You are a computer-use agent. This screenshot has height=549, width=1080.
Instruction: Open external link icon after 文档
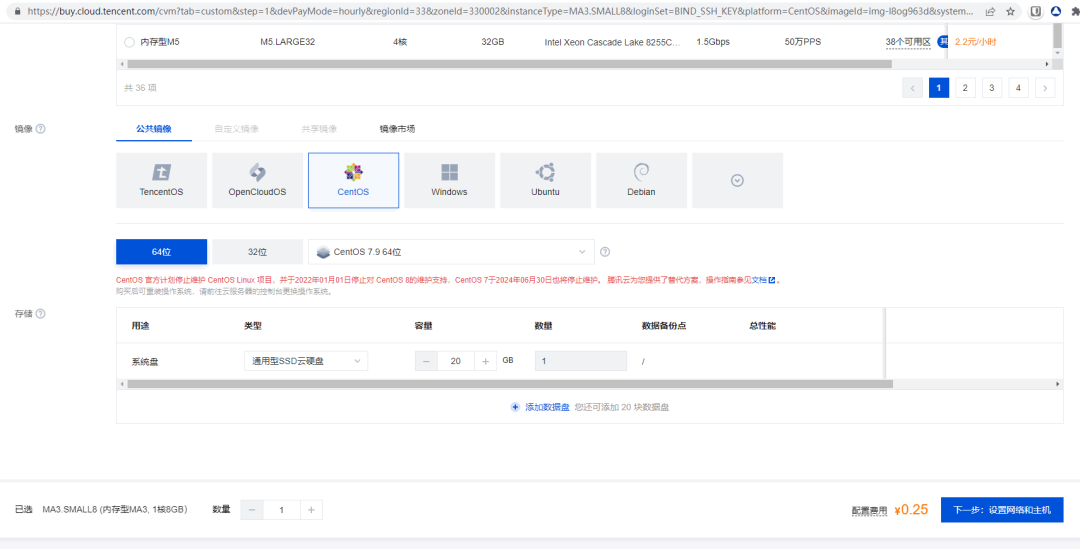click(x=771, y=280)
